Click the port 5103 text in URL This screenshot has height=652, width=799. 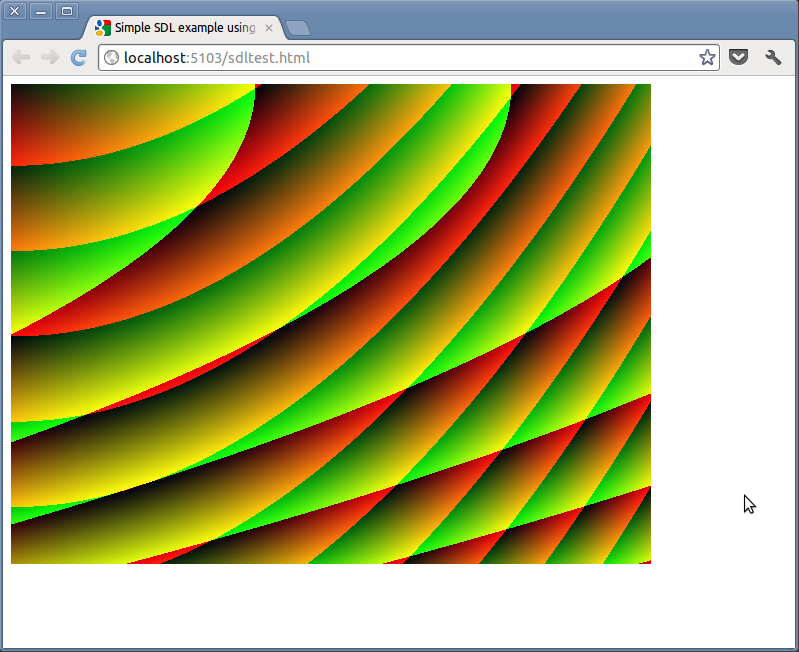pyautogui.click(x=205, y=58)
